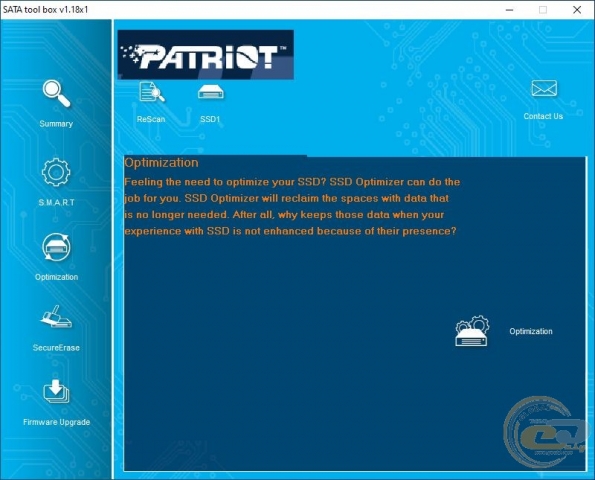The image size is (595, 480).
Task: Click the text line starting 'experience with SSD'
Action: point(290,231)
